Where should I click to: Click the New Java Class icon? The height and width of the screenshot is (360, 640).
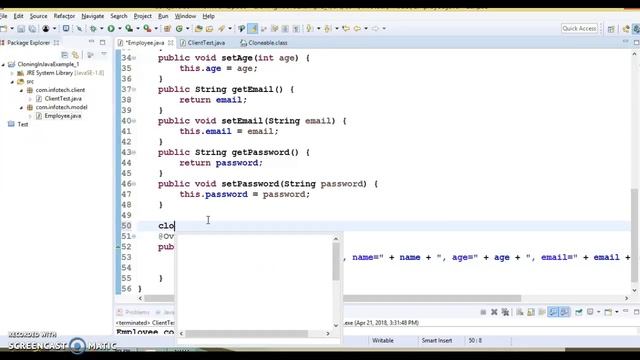[x=179, y=29]
